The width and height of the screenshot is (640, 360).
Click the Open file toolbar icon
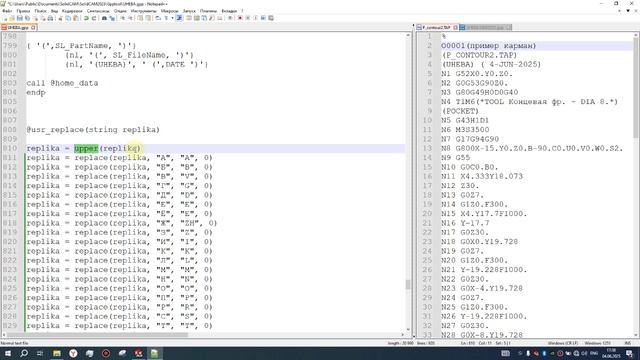(12, 18)
